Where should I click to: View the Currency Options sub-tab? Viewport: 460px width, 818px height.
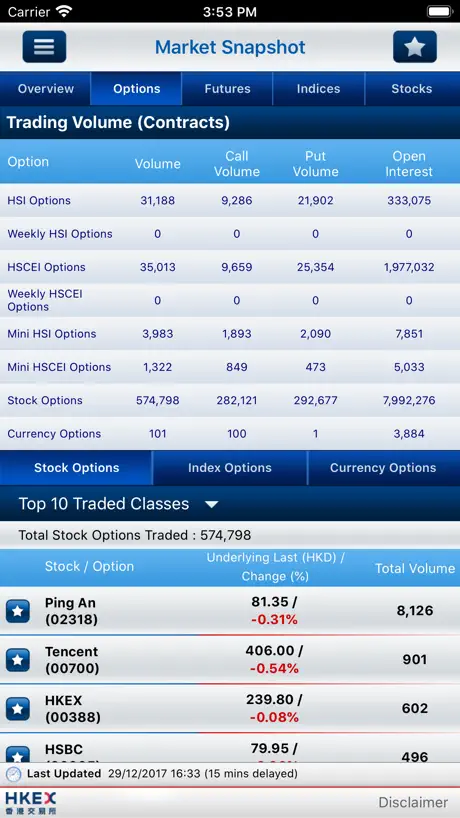(x=383, y=468)
